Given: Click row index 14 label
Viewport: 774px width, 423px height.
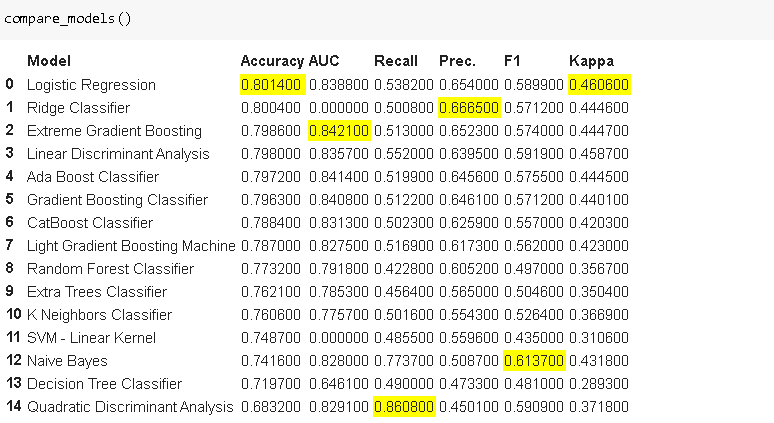Looking at the screenshot, I should click(x=14, y=406).
